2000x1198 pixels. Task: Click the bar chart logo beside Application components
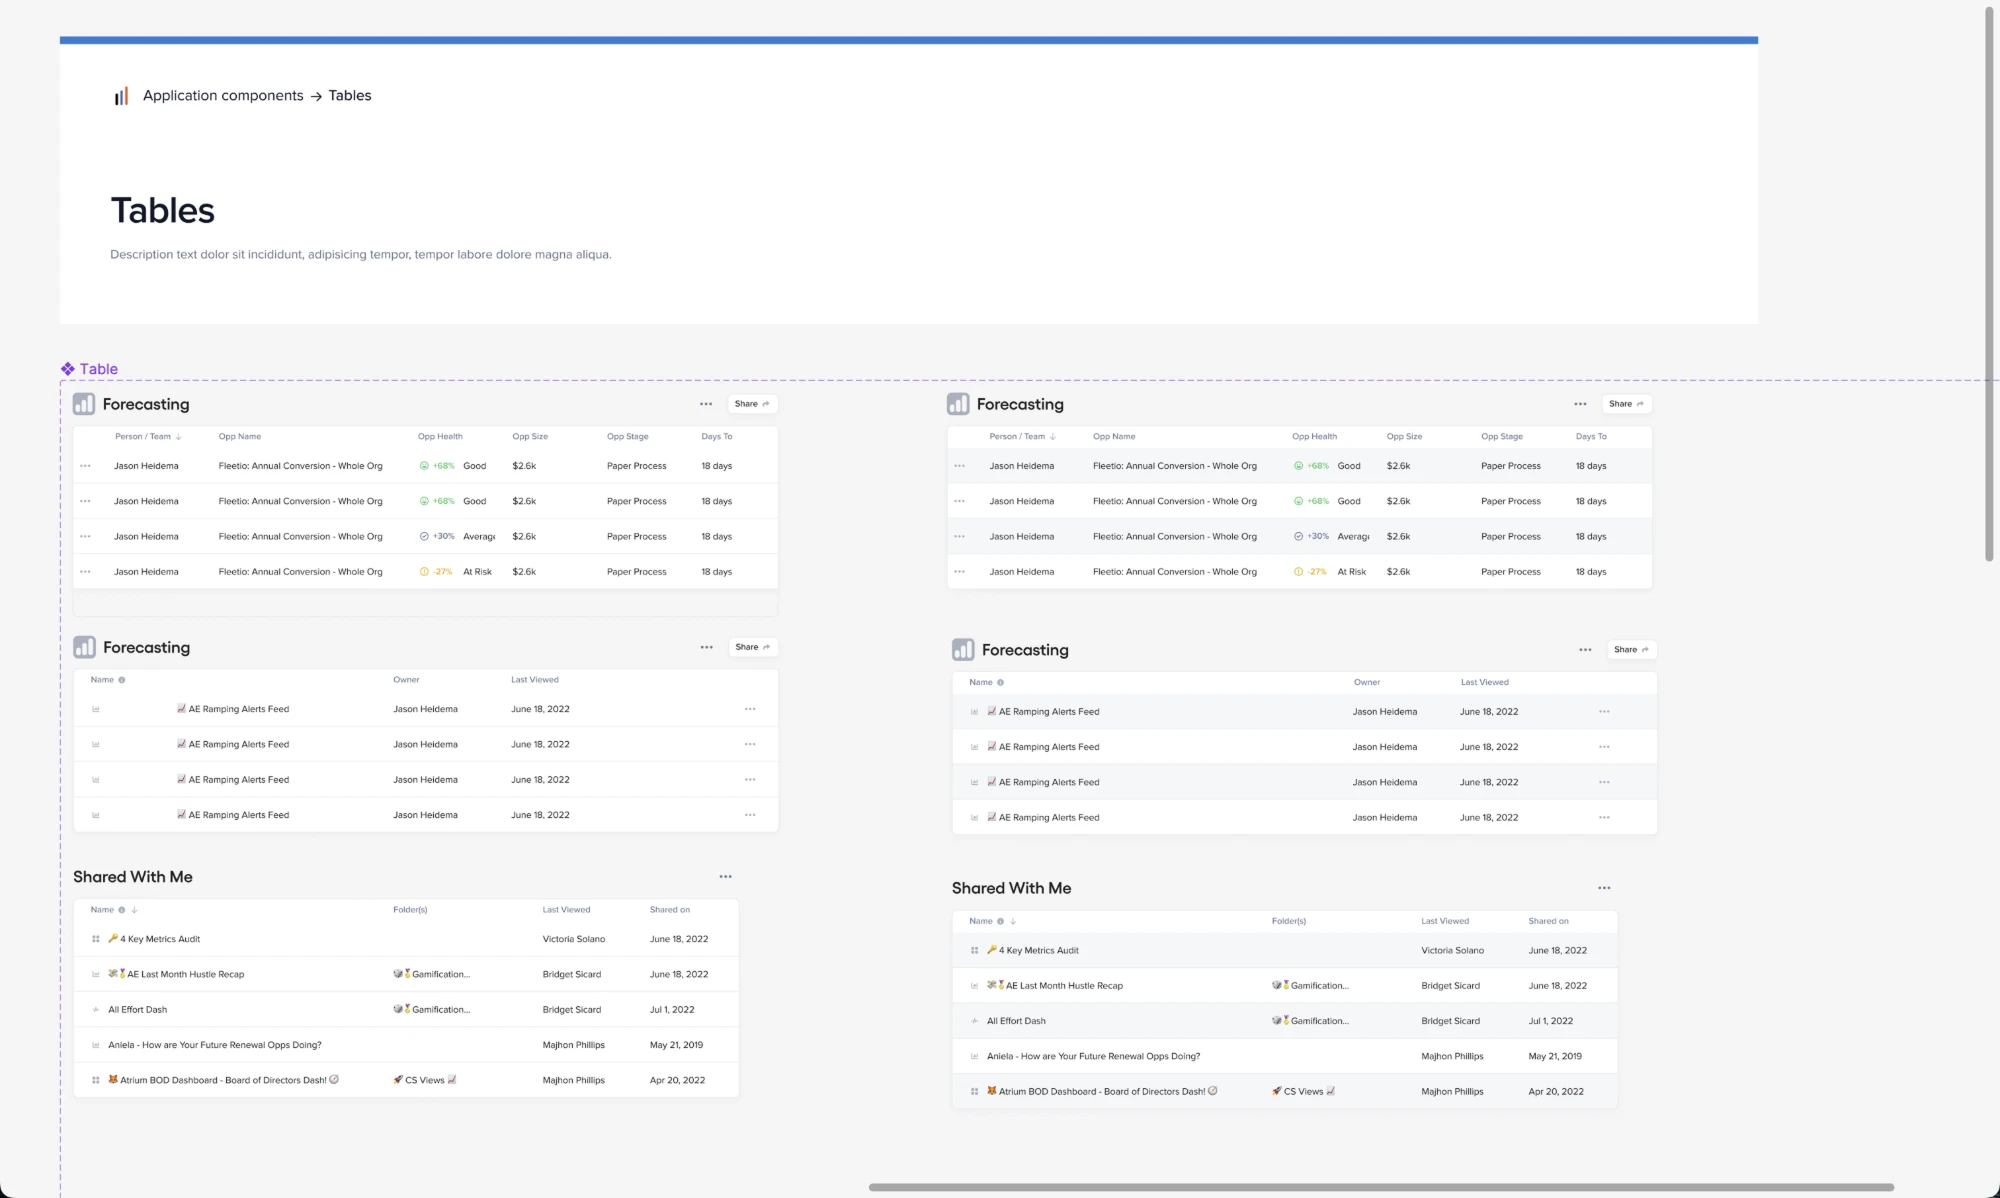tap(121, 96)
